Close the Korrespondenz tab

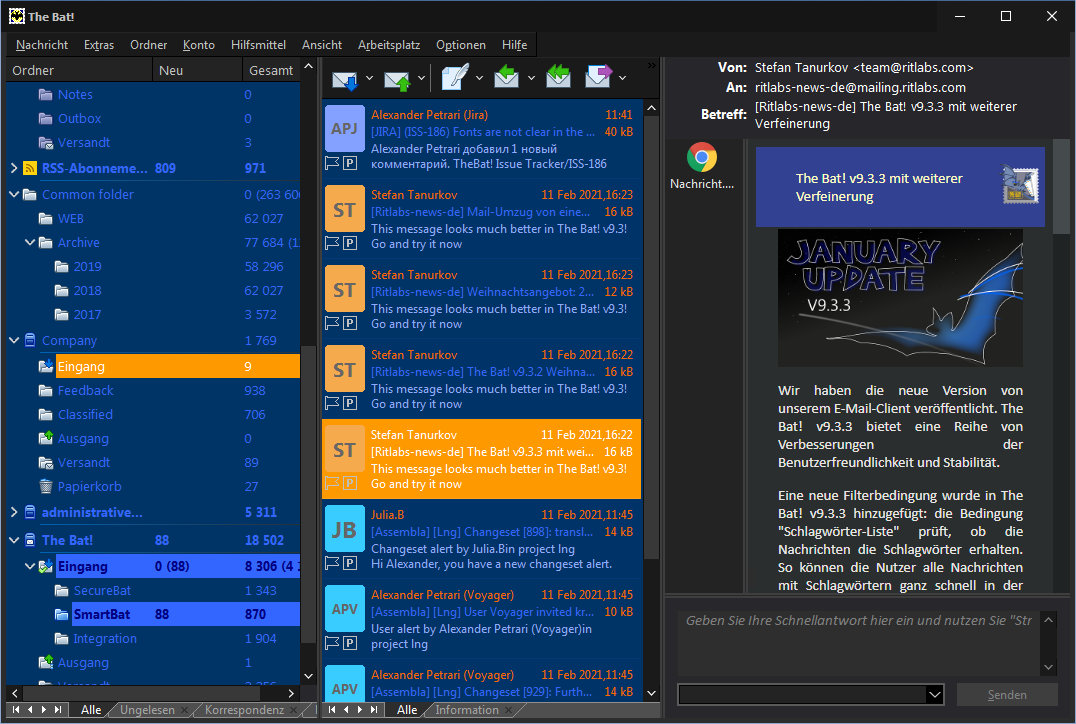(294, 710)
